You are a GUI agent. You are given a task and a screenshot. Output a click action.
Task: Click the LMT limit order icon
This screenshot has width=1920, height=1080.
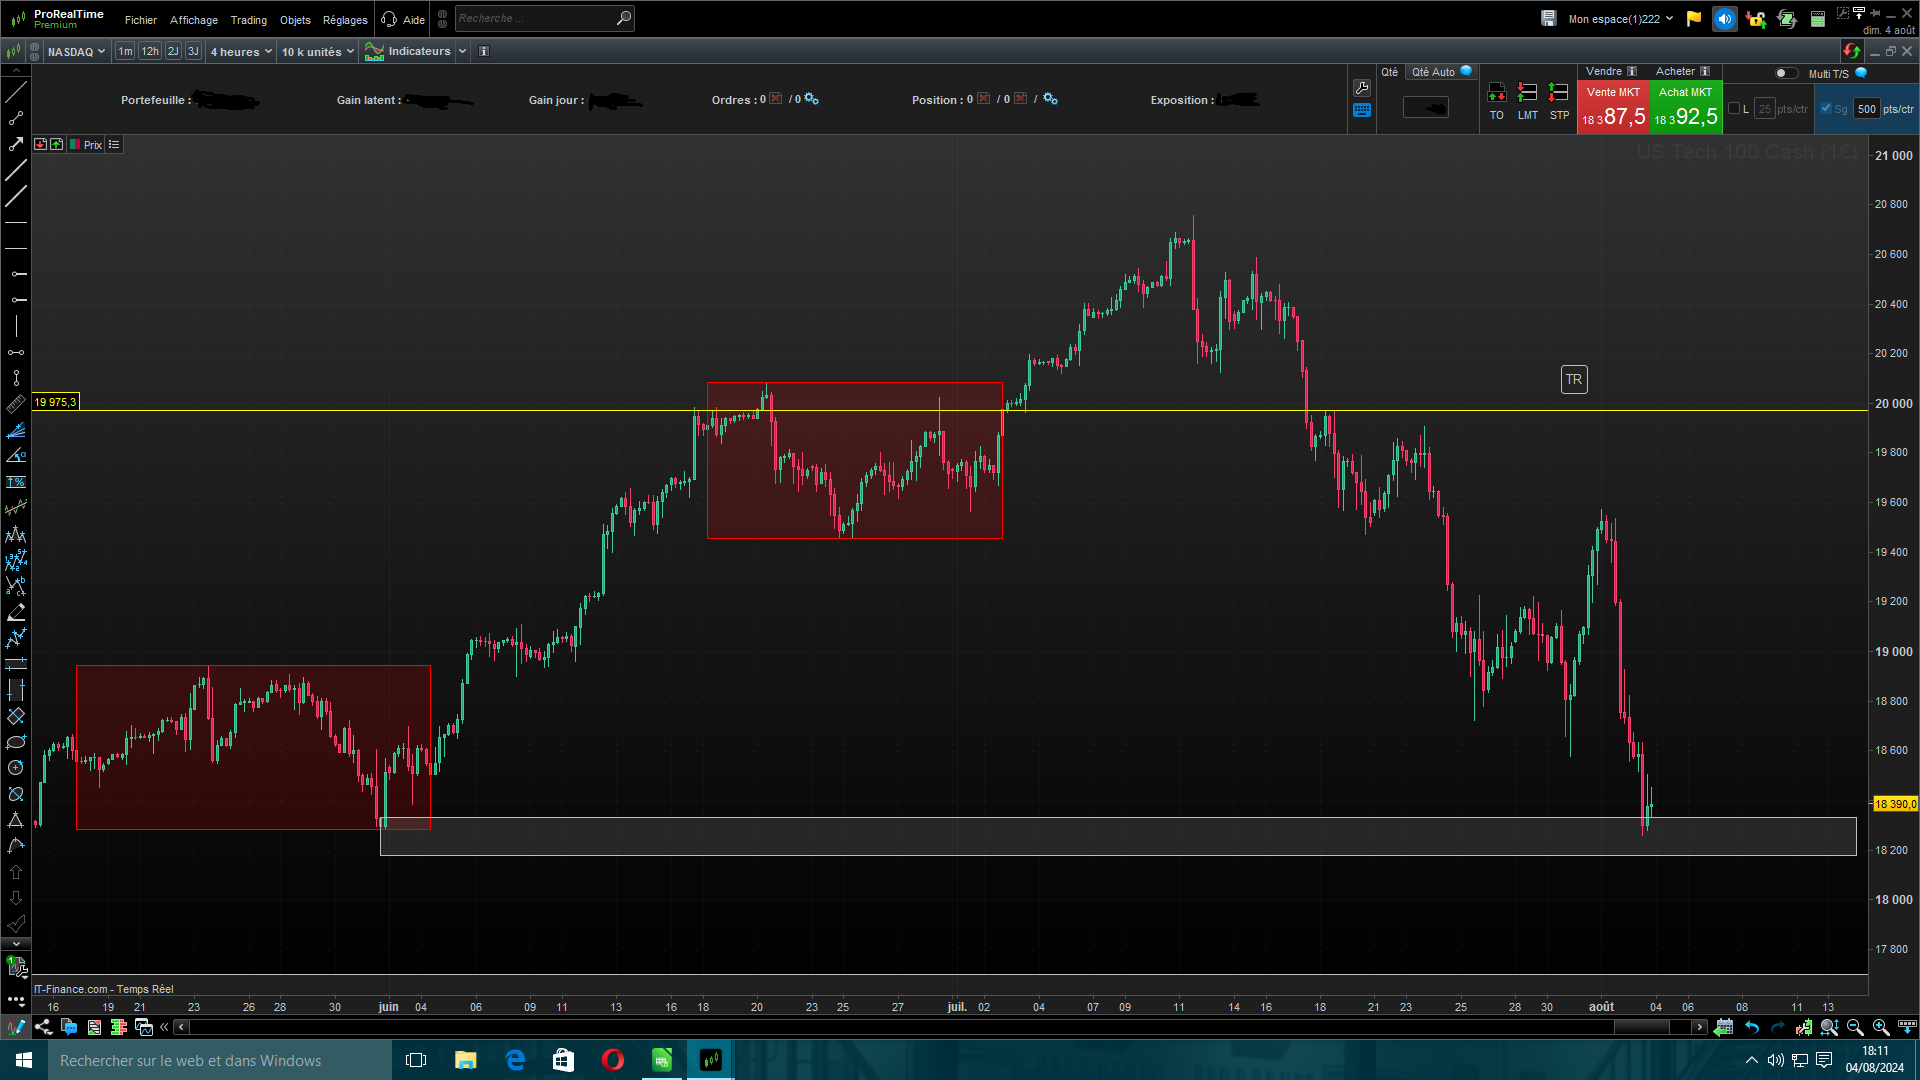pyautogui.click(x=1527, y=93)
